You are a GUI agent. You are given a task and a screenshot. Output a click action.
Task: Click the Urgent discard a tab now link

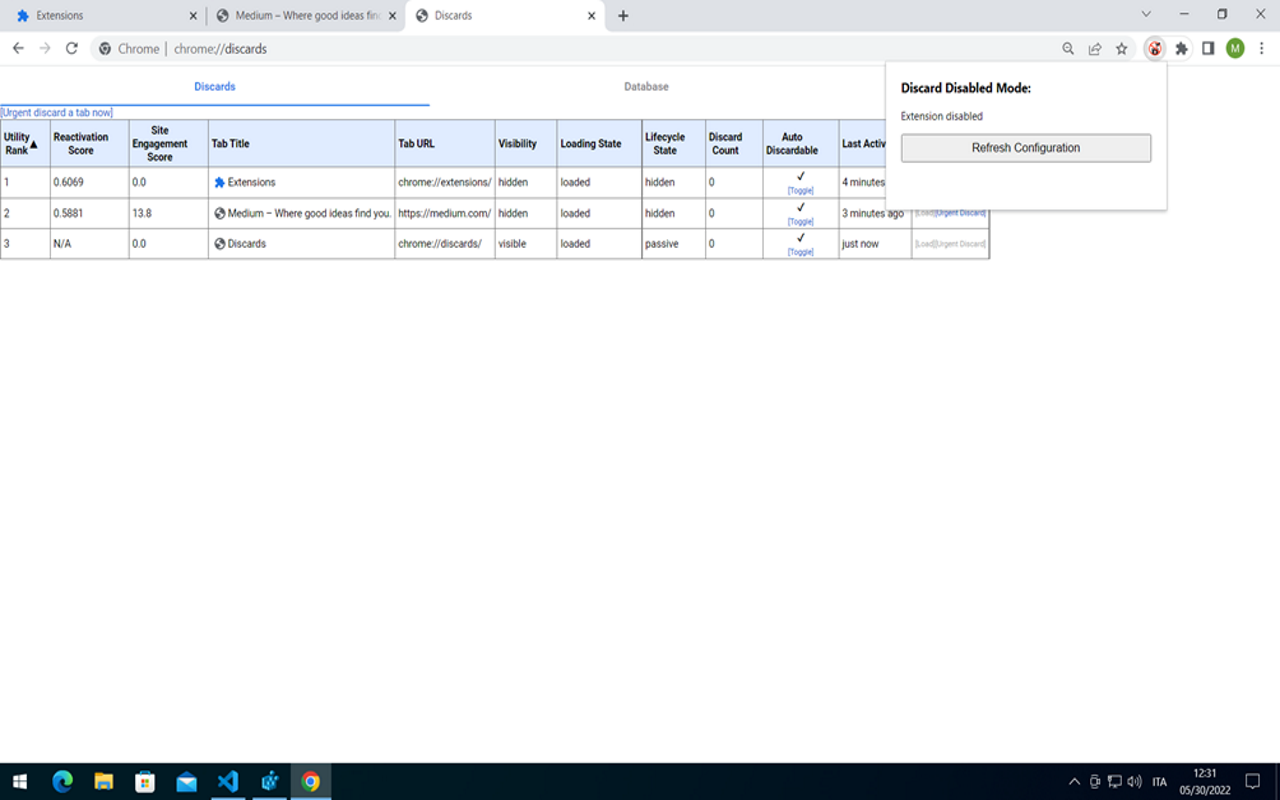pyautogui.click(x=57, y=113)
